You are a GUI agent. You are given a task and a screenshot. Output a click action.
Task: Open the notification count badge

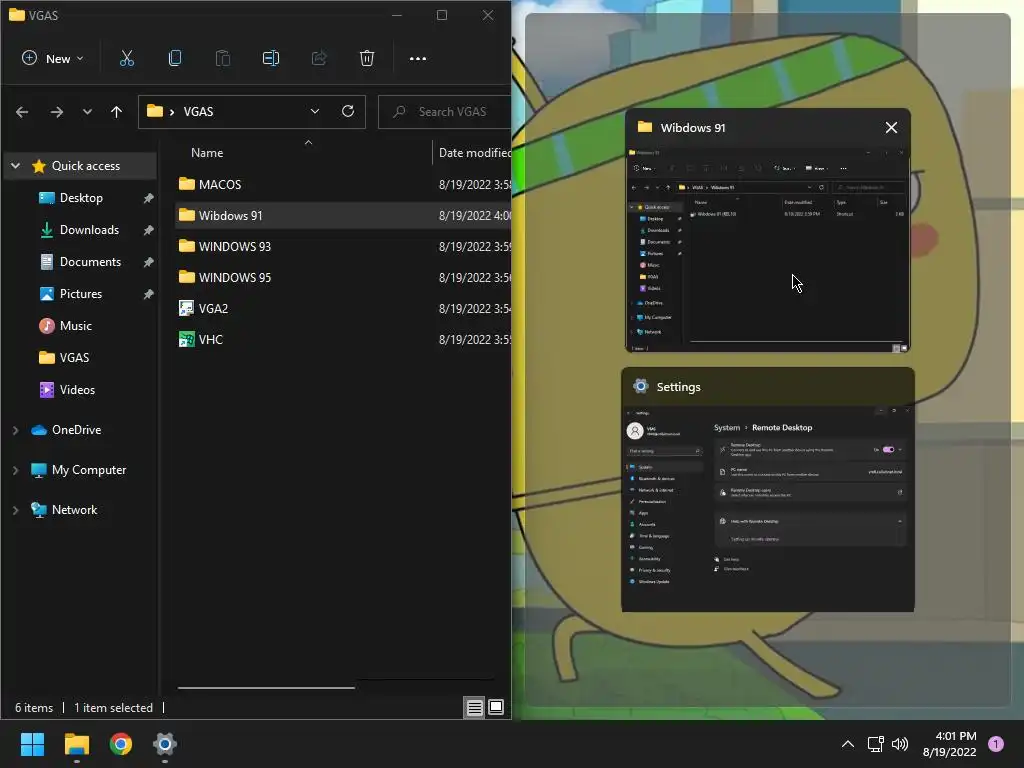click(x=996, y=744)
